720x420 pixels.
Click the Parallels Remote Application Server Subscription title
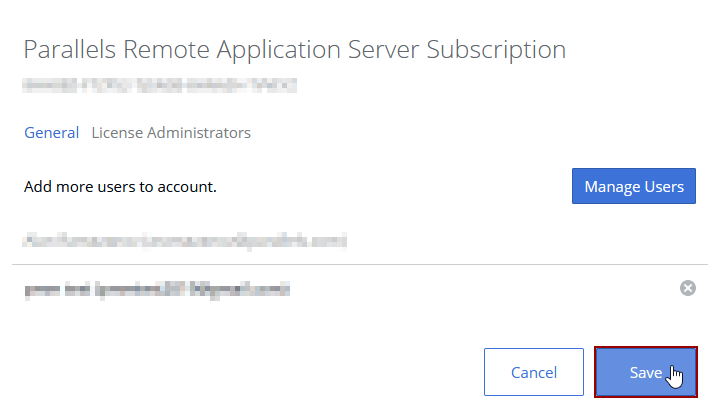[x=294, y=49]
